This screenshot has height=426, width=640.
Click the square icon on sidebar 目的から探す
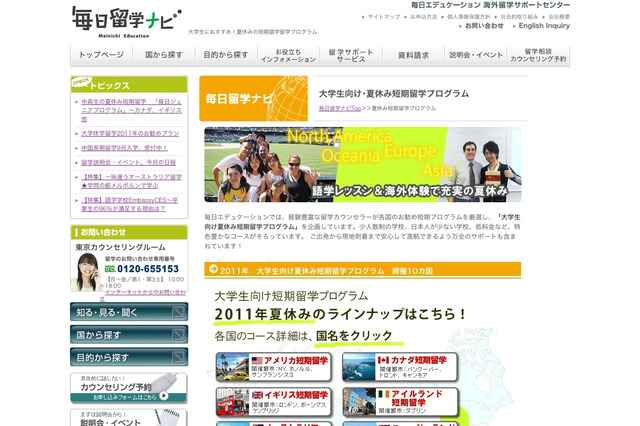178,358
